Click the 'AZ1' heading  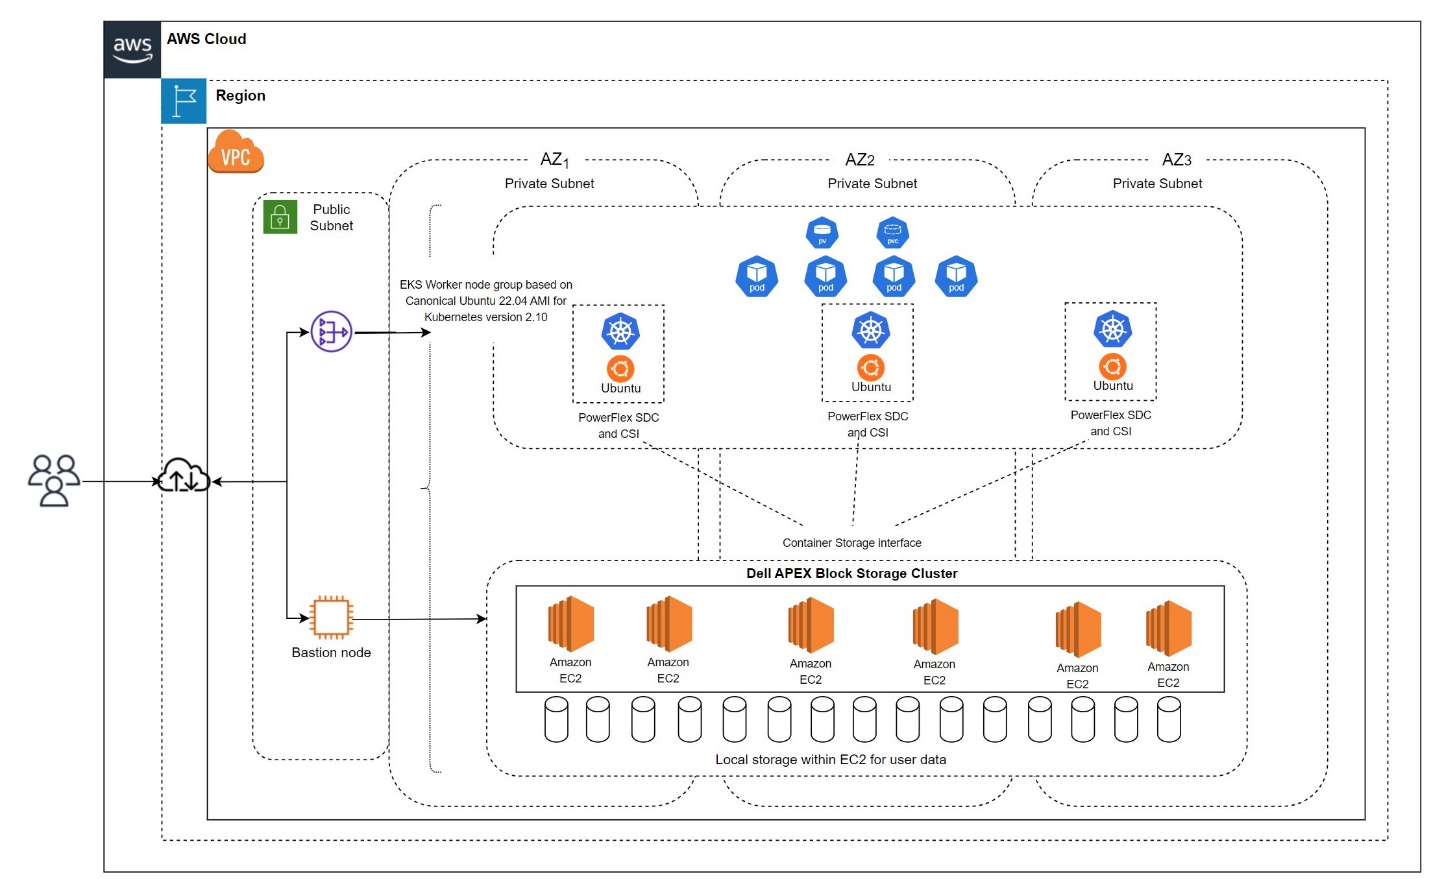tap(555, 159)
